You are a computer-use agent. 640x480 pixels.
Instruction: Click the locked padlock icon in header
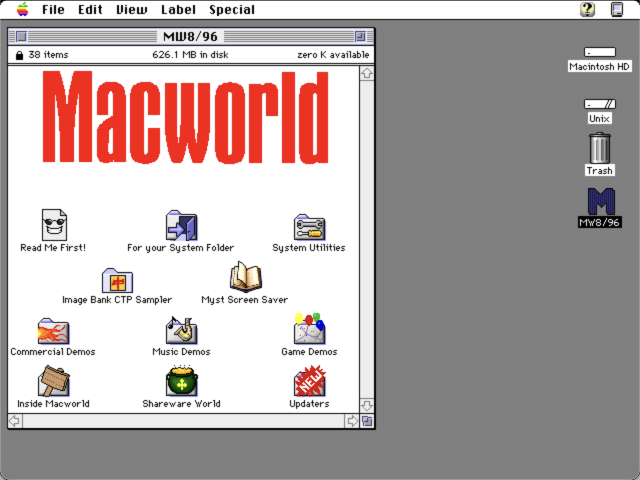[x=19, y=55]
